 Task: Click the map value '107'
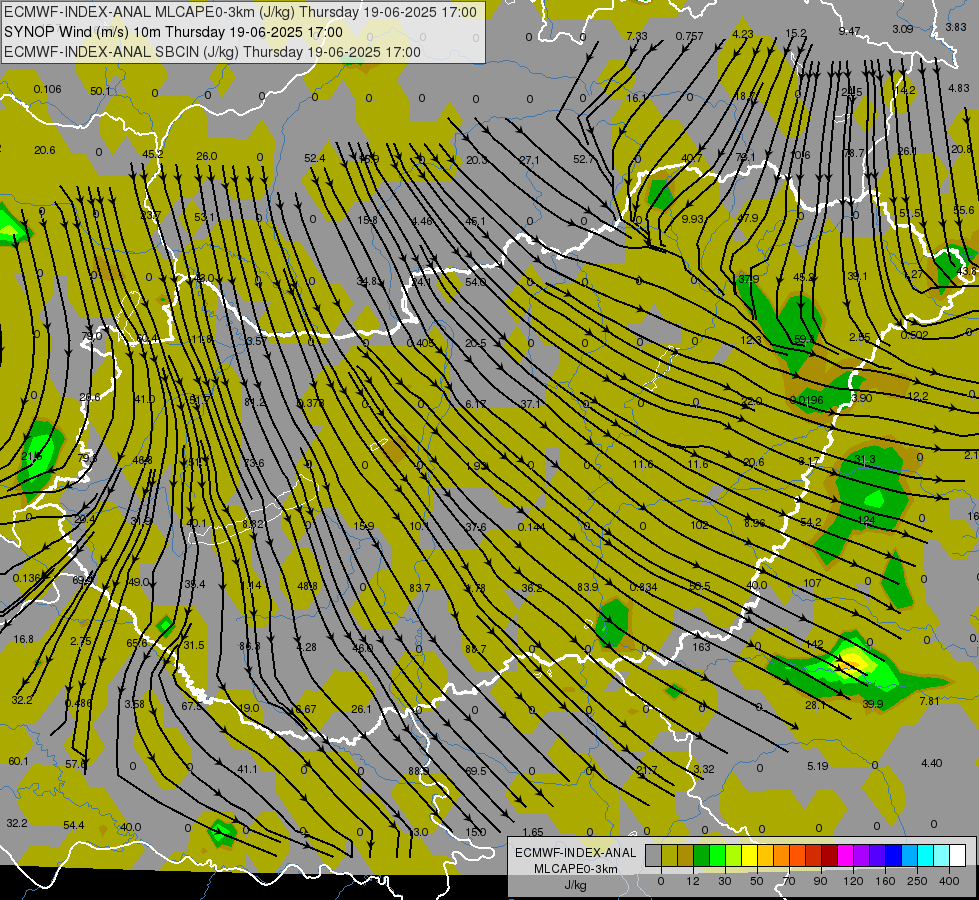(812, 583)
